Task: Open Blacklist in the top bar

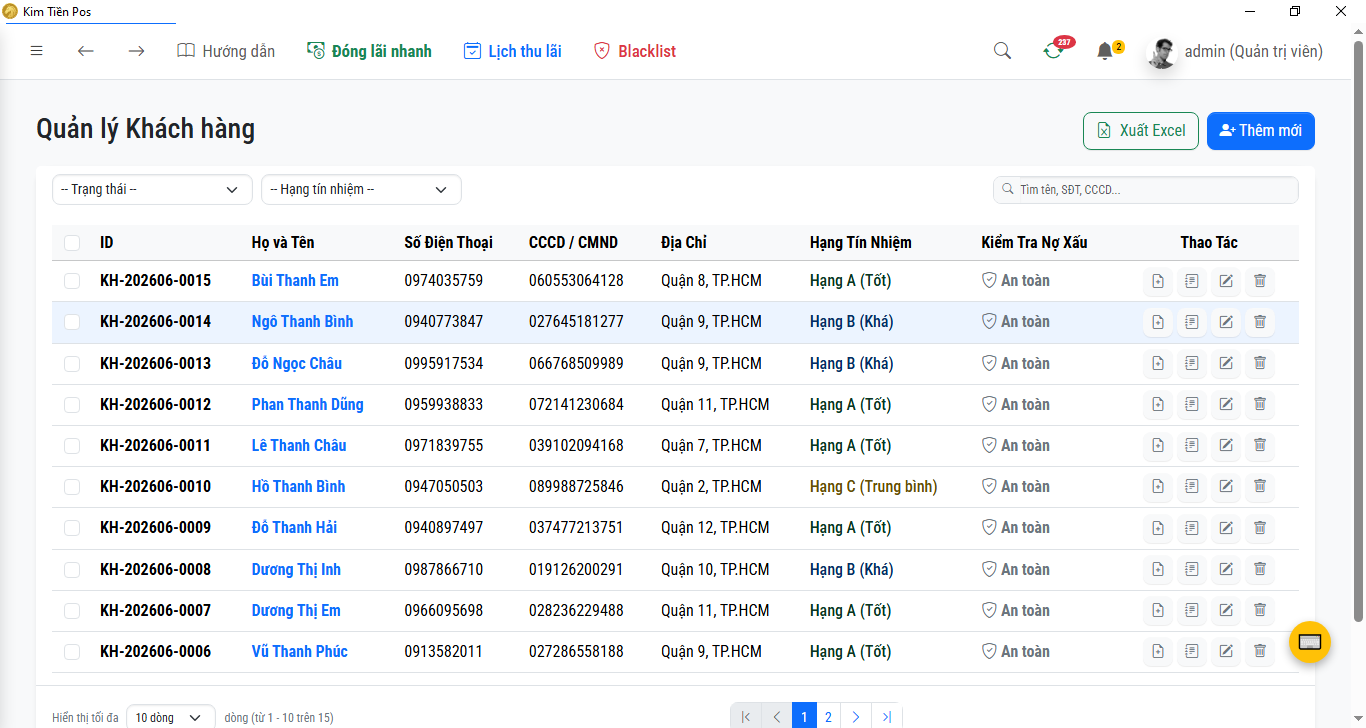Action: (635, 51)
